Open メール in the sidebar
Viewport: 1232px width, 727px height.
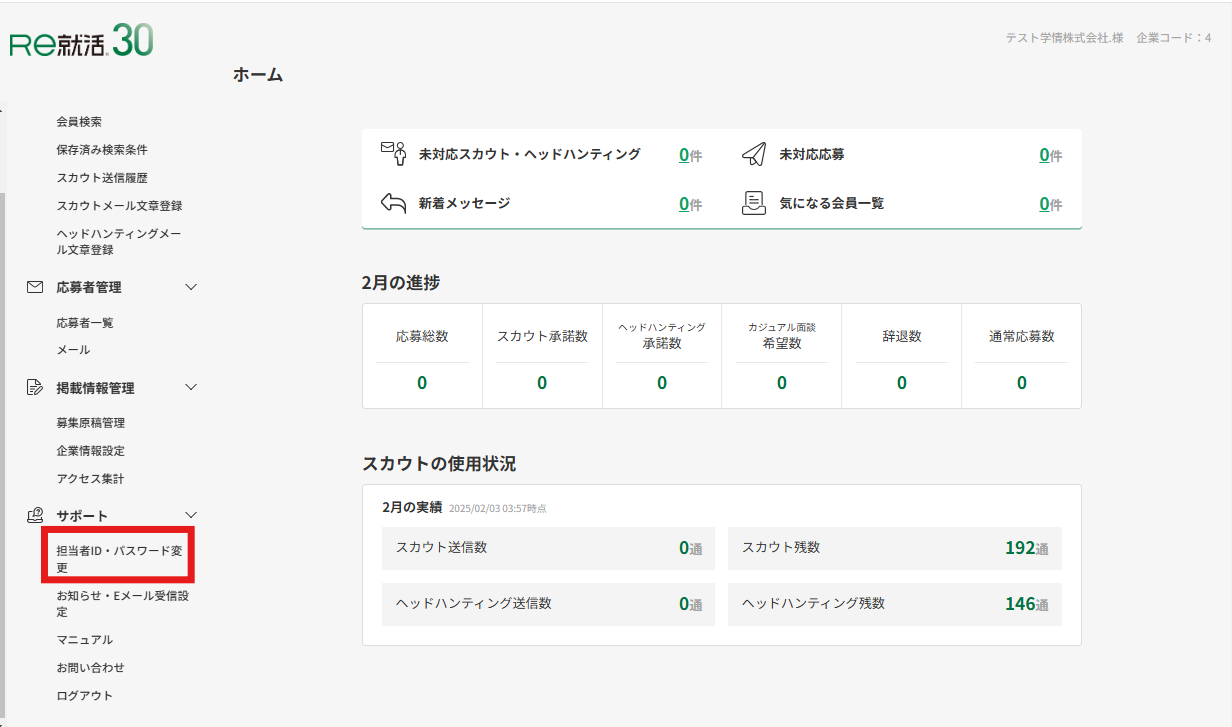pyautogui.click(x=73, y=350)
